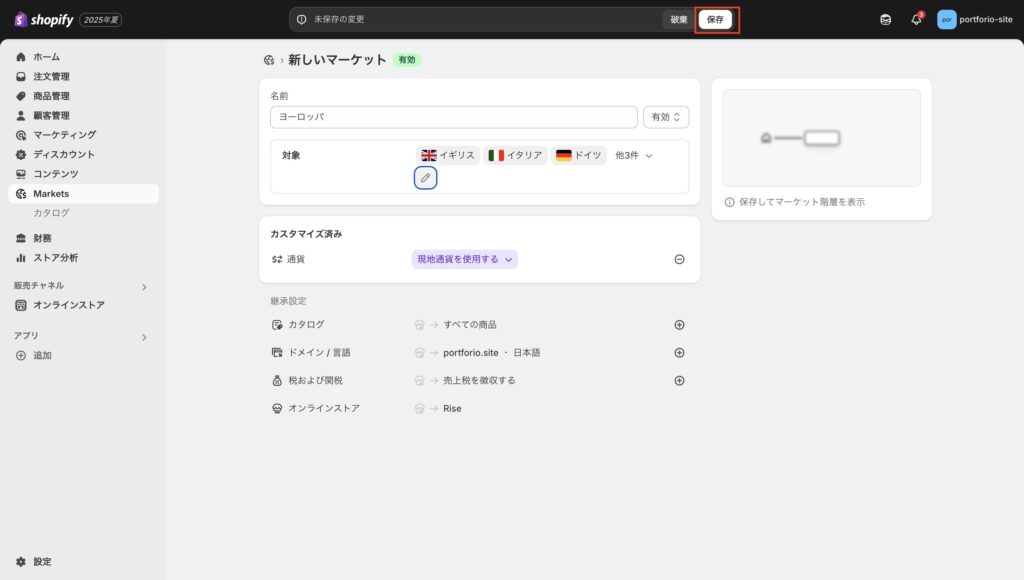Image resolution: width=1024 pixels, height=580 pixels.
Task: Select カタログ under Markets in sidebar
Action: tap(51, 213)
